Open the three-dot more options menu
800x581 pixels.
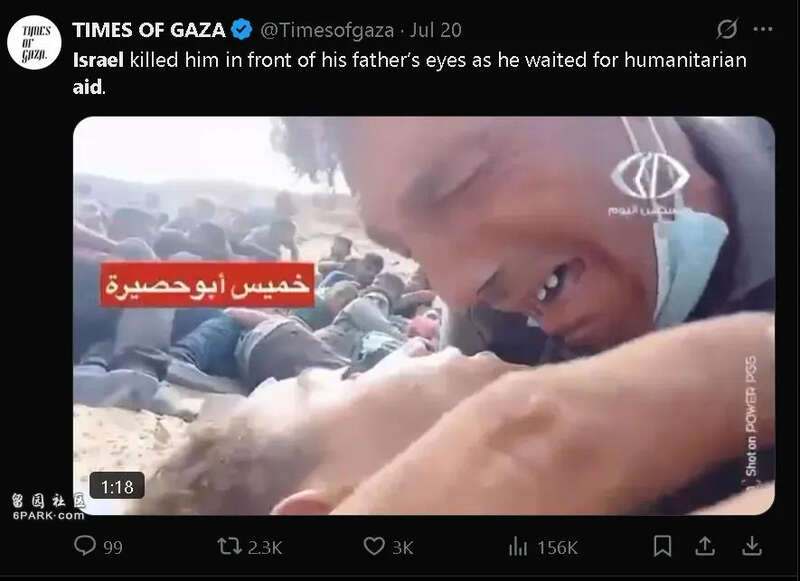coord(763,30)
